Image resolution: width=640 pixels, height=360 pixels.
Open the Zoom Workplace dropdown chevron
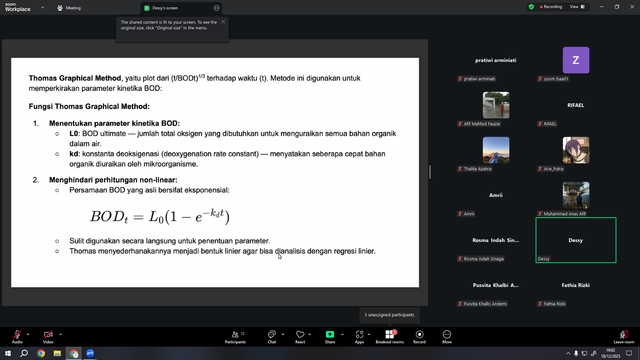click(42, 7)
